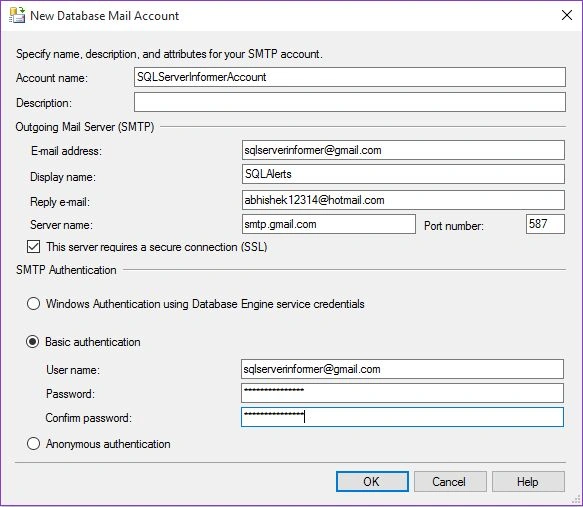Select Windows Authentication radio option

pos(33,304)
